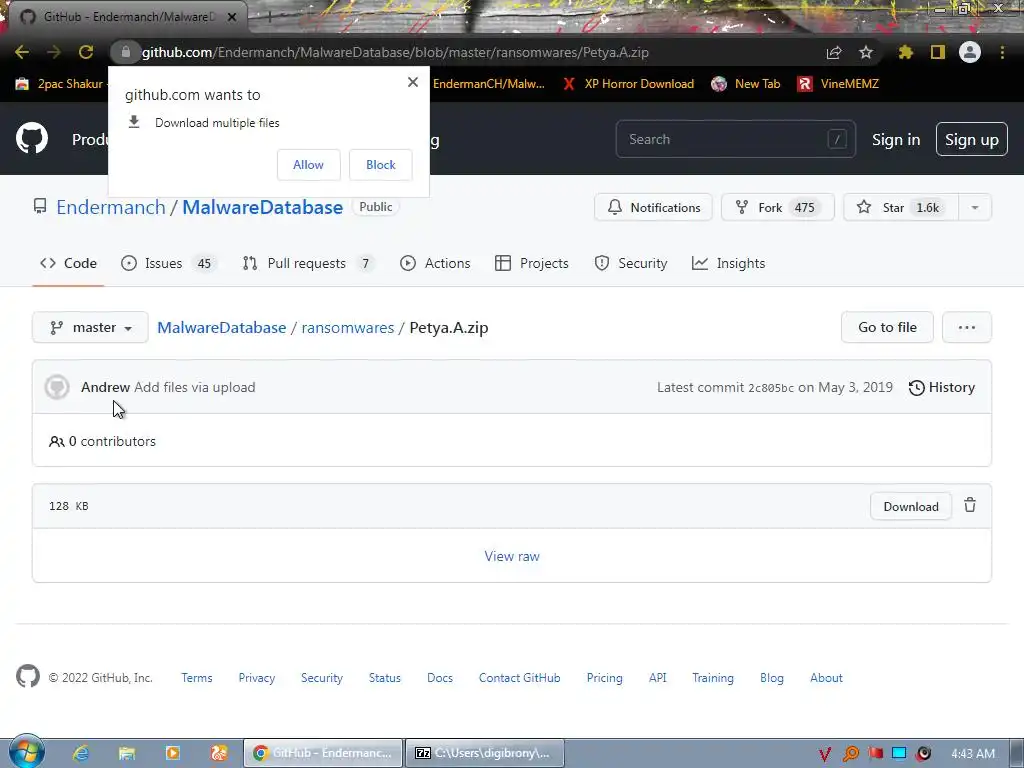Toggle the browser side panel icon
1024x768 pixels.
(938, 52)
